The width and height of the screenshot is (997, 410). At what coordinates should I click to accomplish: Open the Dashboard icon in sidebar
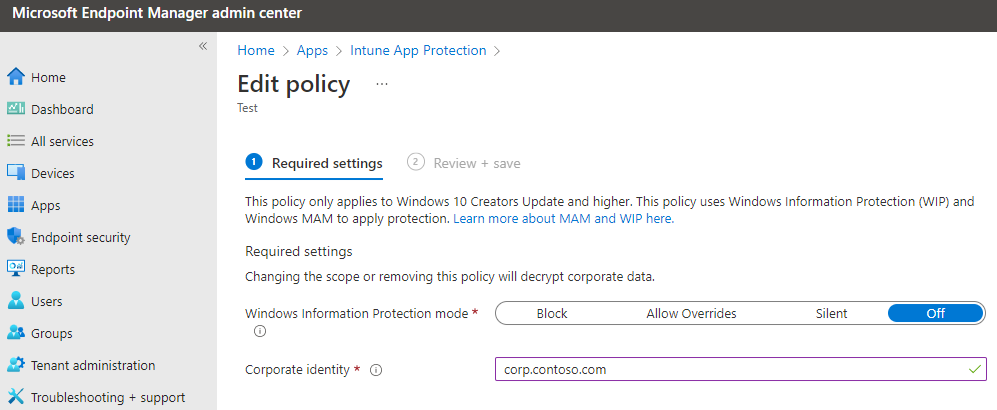[x=15, y=109]
